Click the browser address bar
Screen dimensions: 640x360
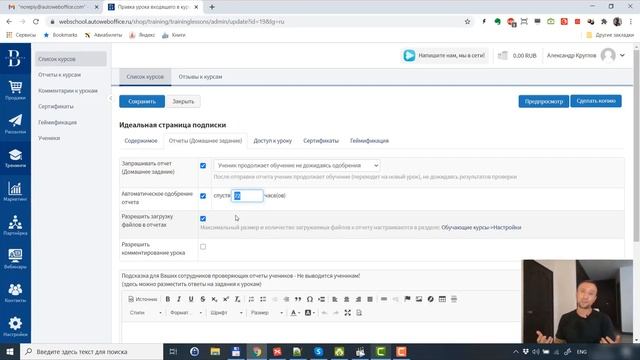click(257, 22)
